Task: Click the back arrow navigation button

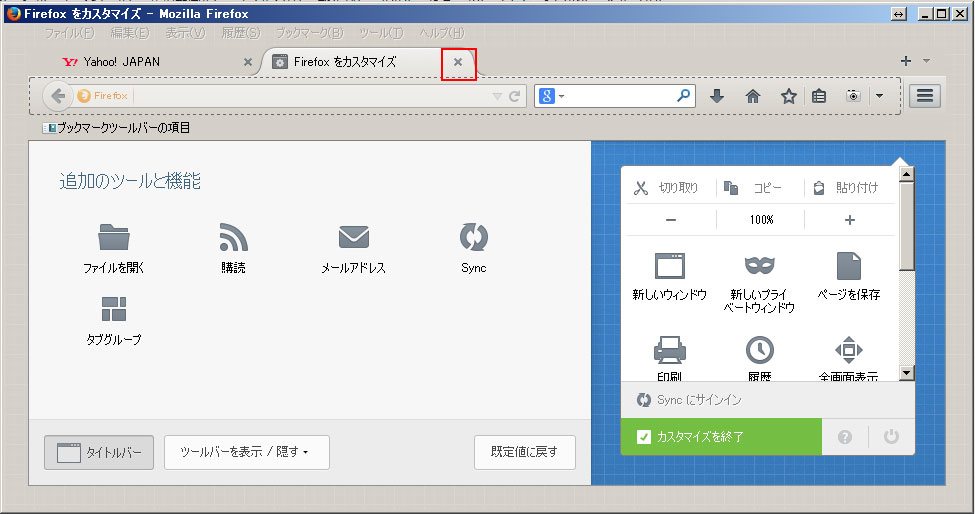Action: pyautogui.click(x=58, y=96)
